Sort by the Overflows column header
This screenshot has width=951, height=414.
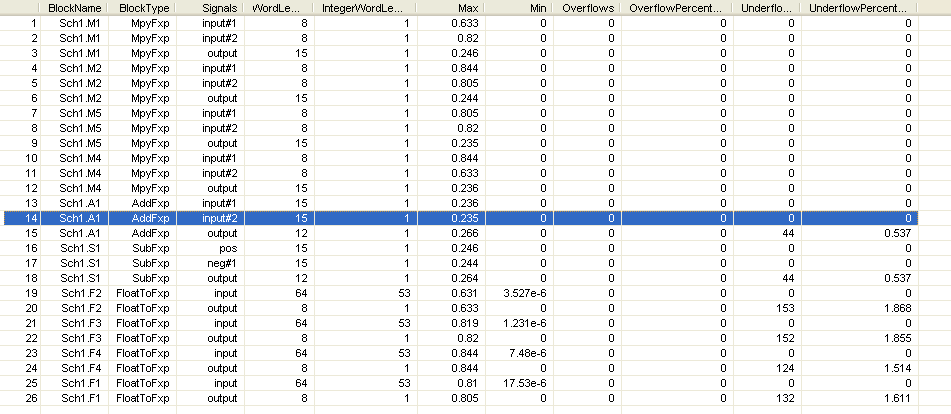pyautogui.click(x=588, y=8)
